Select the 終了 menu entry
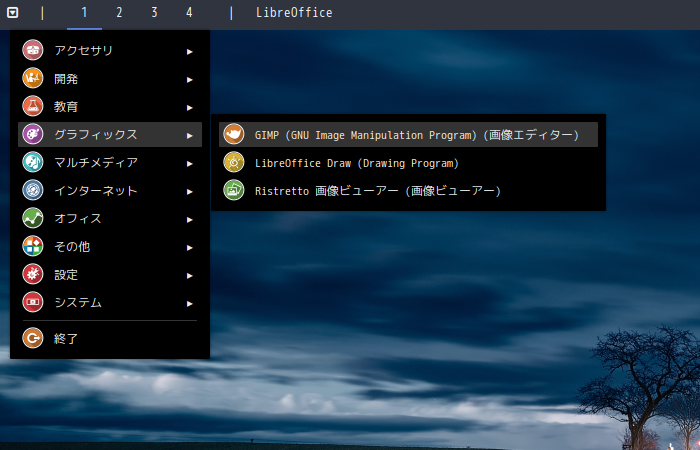 tap(110, 339)
